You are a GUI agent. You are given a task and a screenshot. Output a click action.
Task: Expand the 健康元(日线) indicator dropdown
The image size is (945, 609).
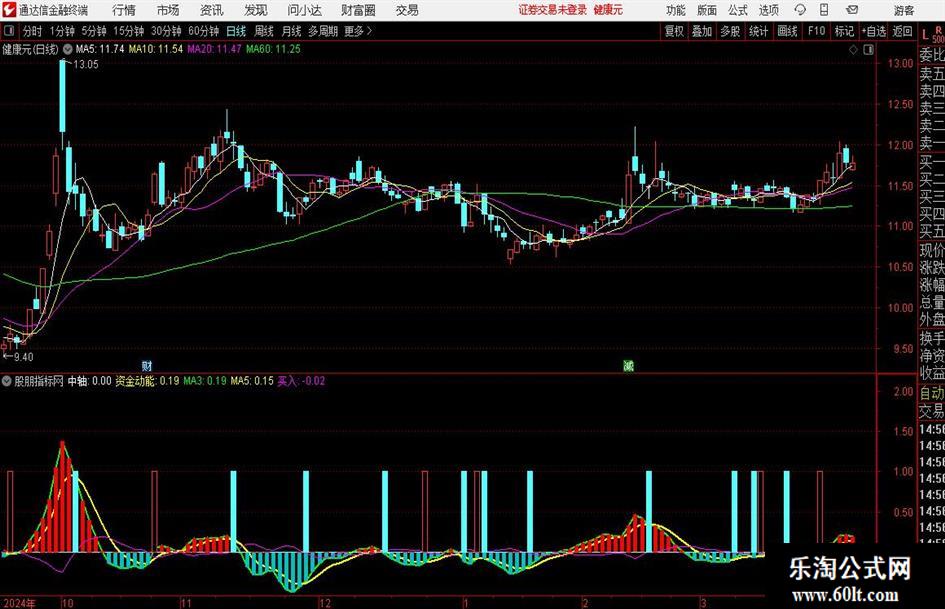(68, 49)
